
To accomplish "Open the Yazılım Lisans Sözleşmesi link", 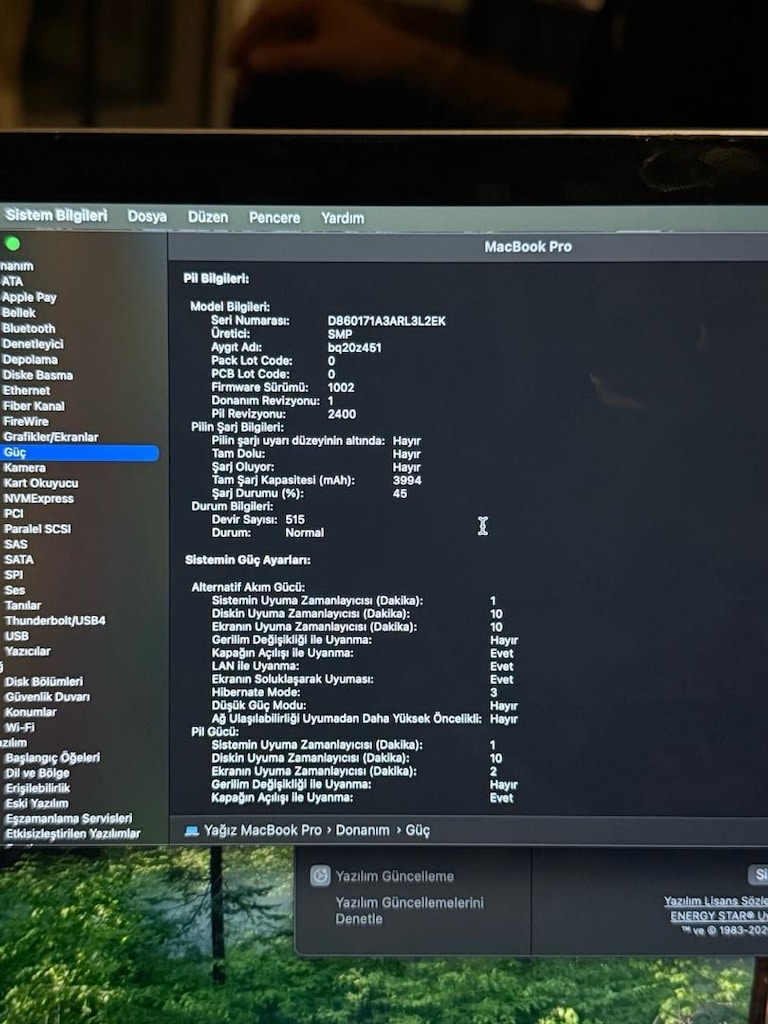I will pyautogui.click(x=716, y=901).
